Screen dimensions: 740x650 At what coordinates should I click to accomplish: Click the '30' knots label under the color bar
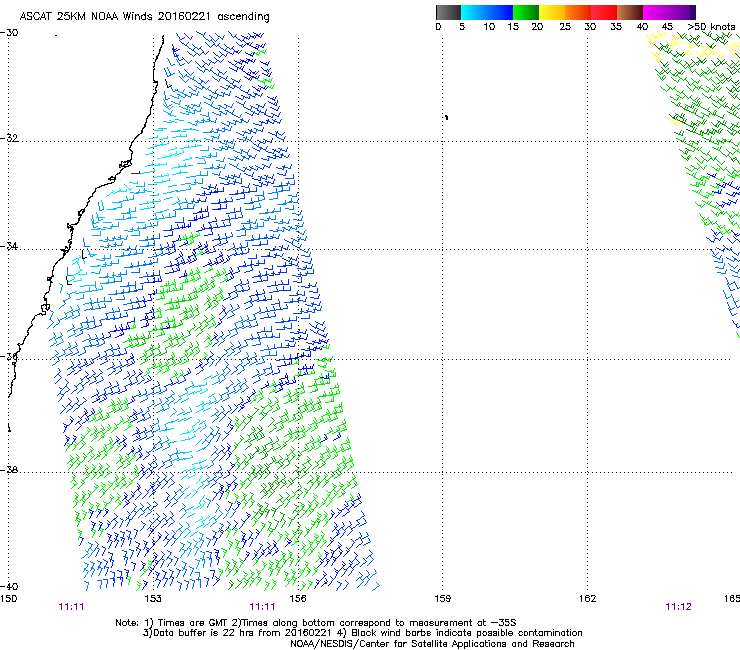click(590, 27)
